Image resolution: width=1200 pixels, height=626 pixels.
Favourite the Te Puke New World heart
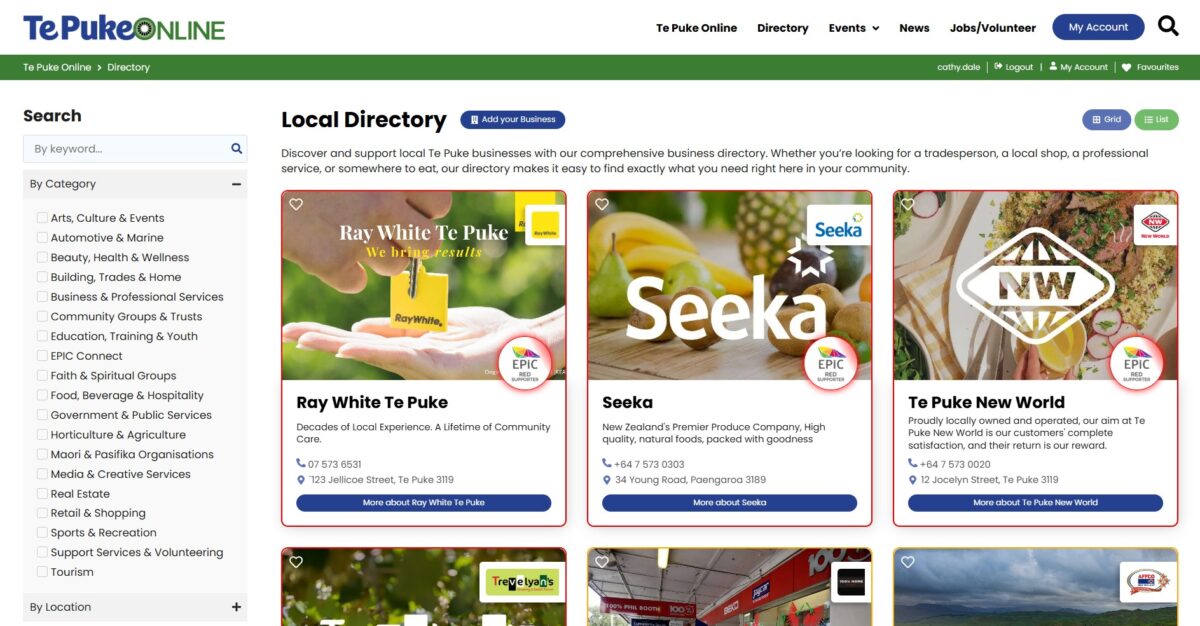pyautogui.click(x=908, y=204)
